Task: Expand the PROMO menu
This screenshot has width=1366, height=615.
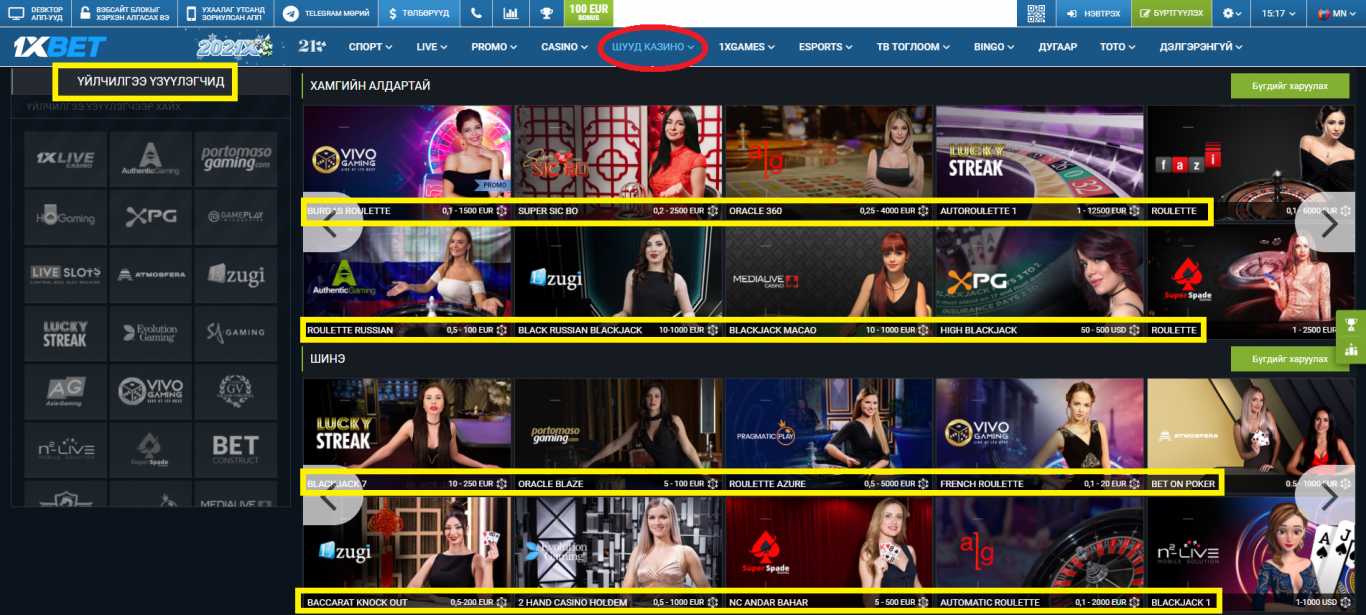Action: [x=494, y=47]
